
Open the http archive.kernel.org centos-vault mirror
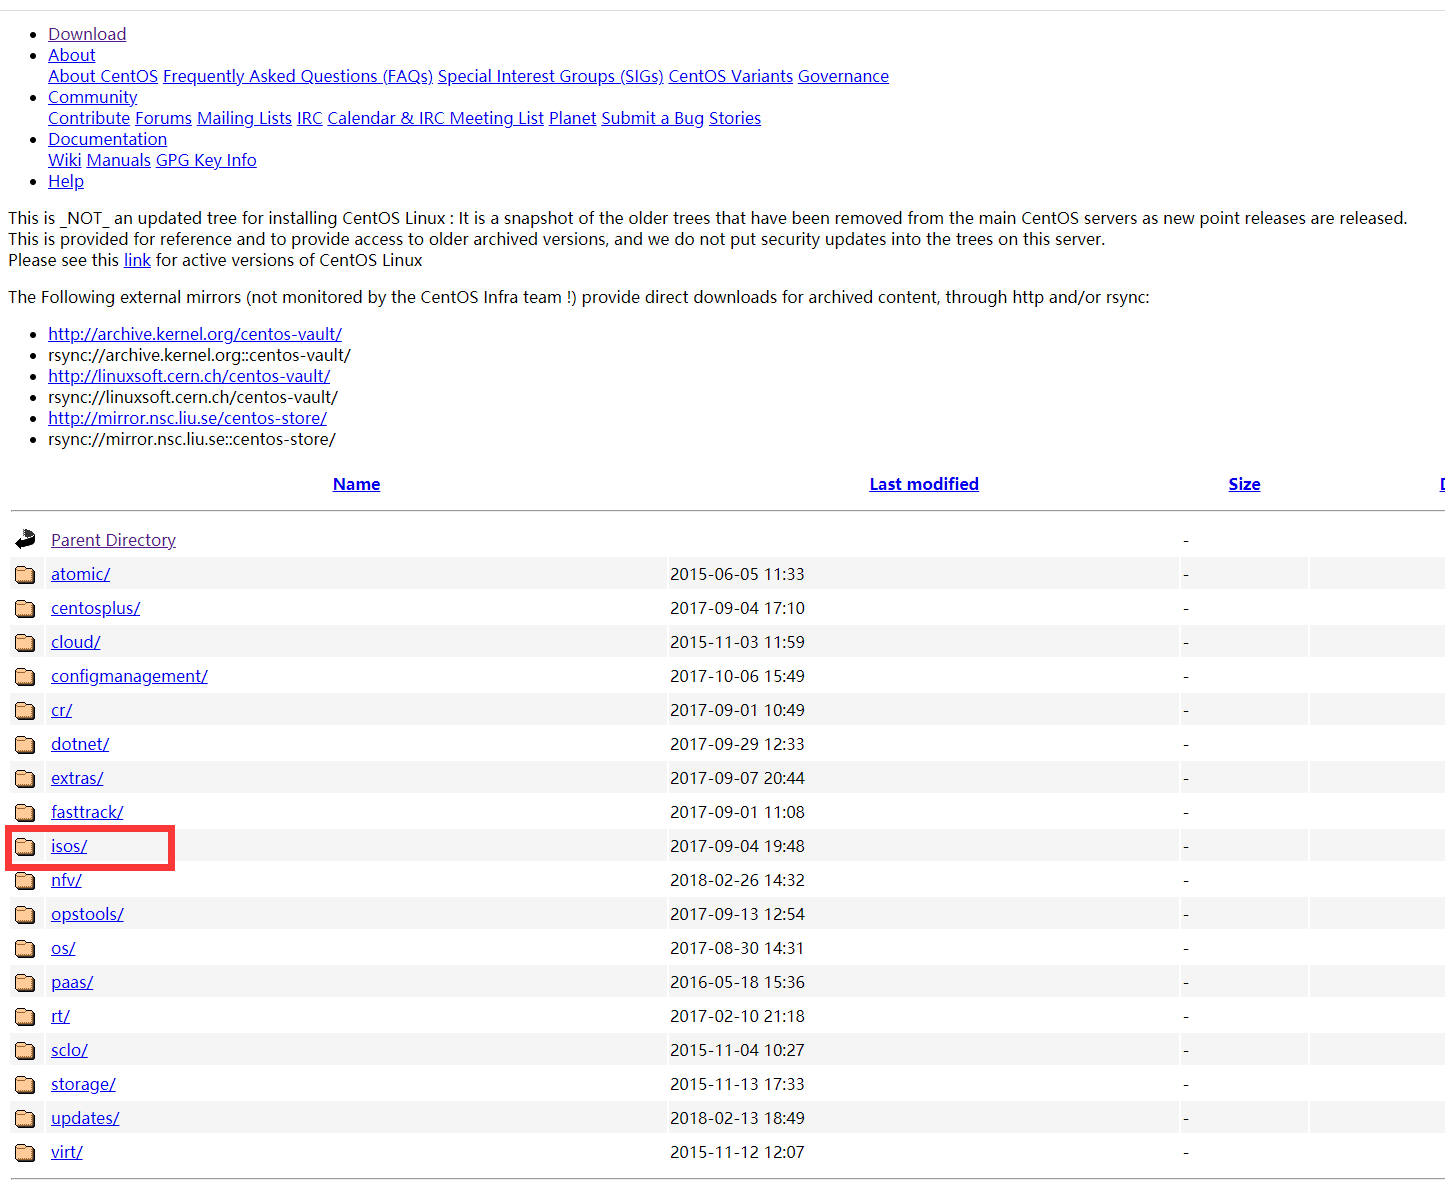195,334
